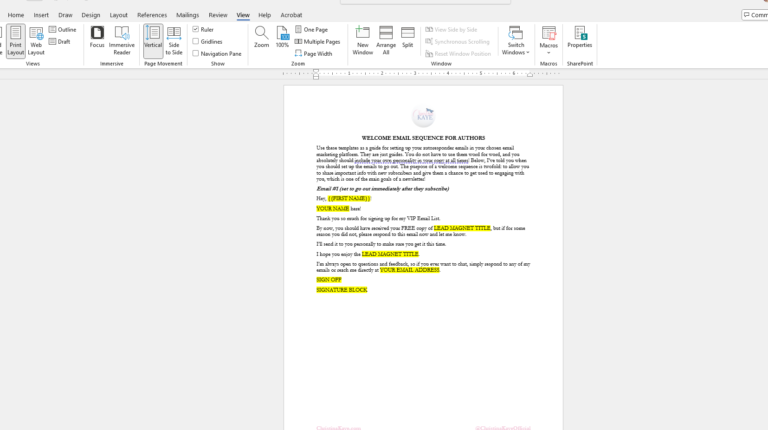This screenshot has width=768, height=430.
Task: Click the SIGNATURE BLOCK highlighted text
Action: 342,290
